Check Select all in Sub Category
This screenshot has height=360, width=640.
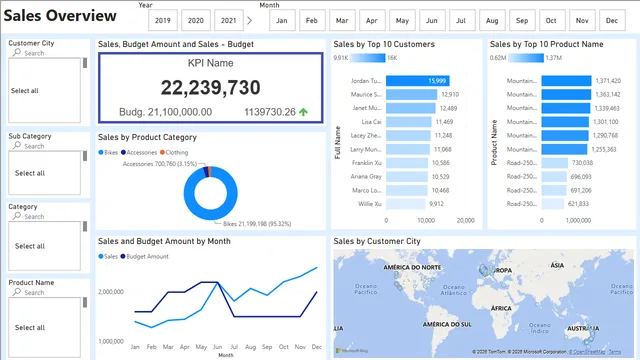[30, 173]
